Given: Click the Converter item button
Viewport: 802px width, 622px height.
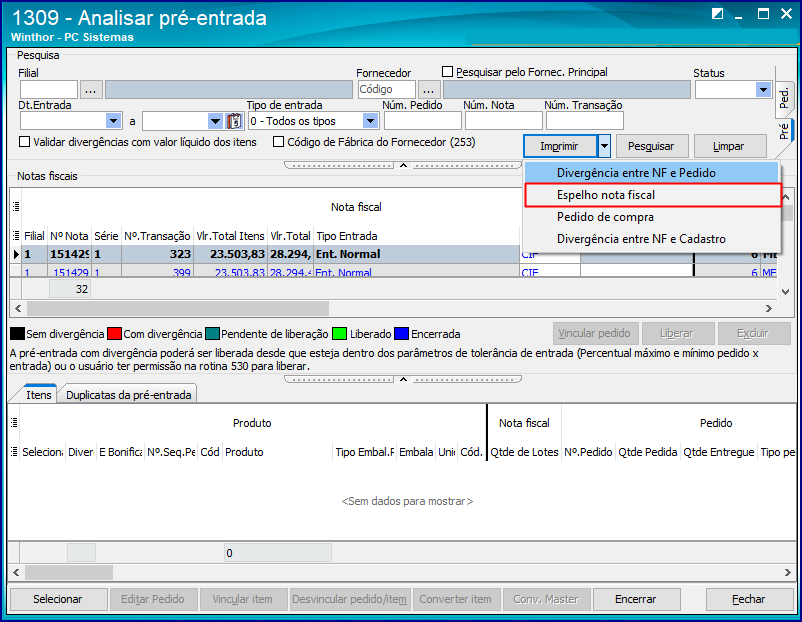Looking at the screenshot, I should click(x=456, y=599).
